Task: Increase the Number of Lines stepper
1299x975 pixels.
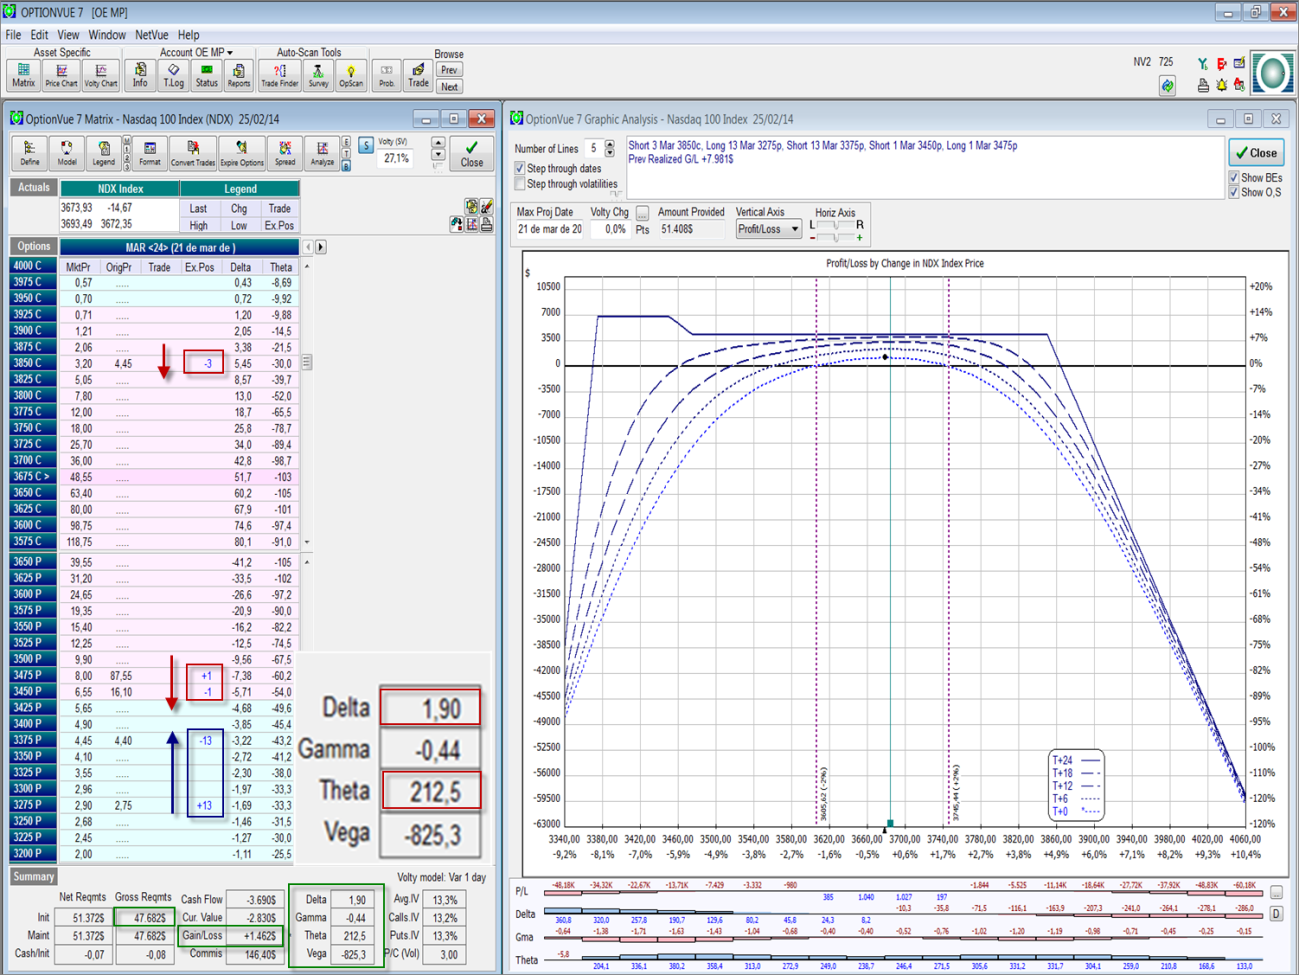Action: tap(610, 144)
